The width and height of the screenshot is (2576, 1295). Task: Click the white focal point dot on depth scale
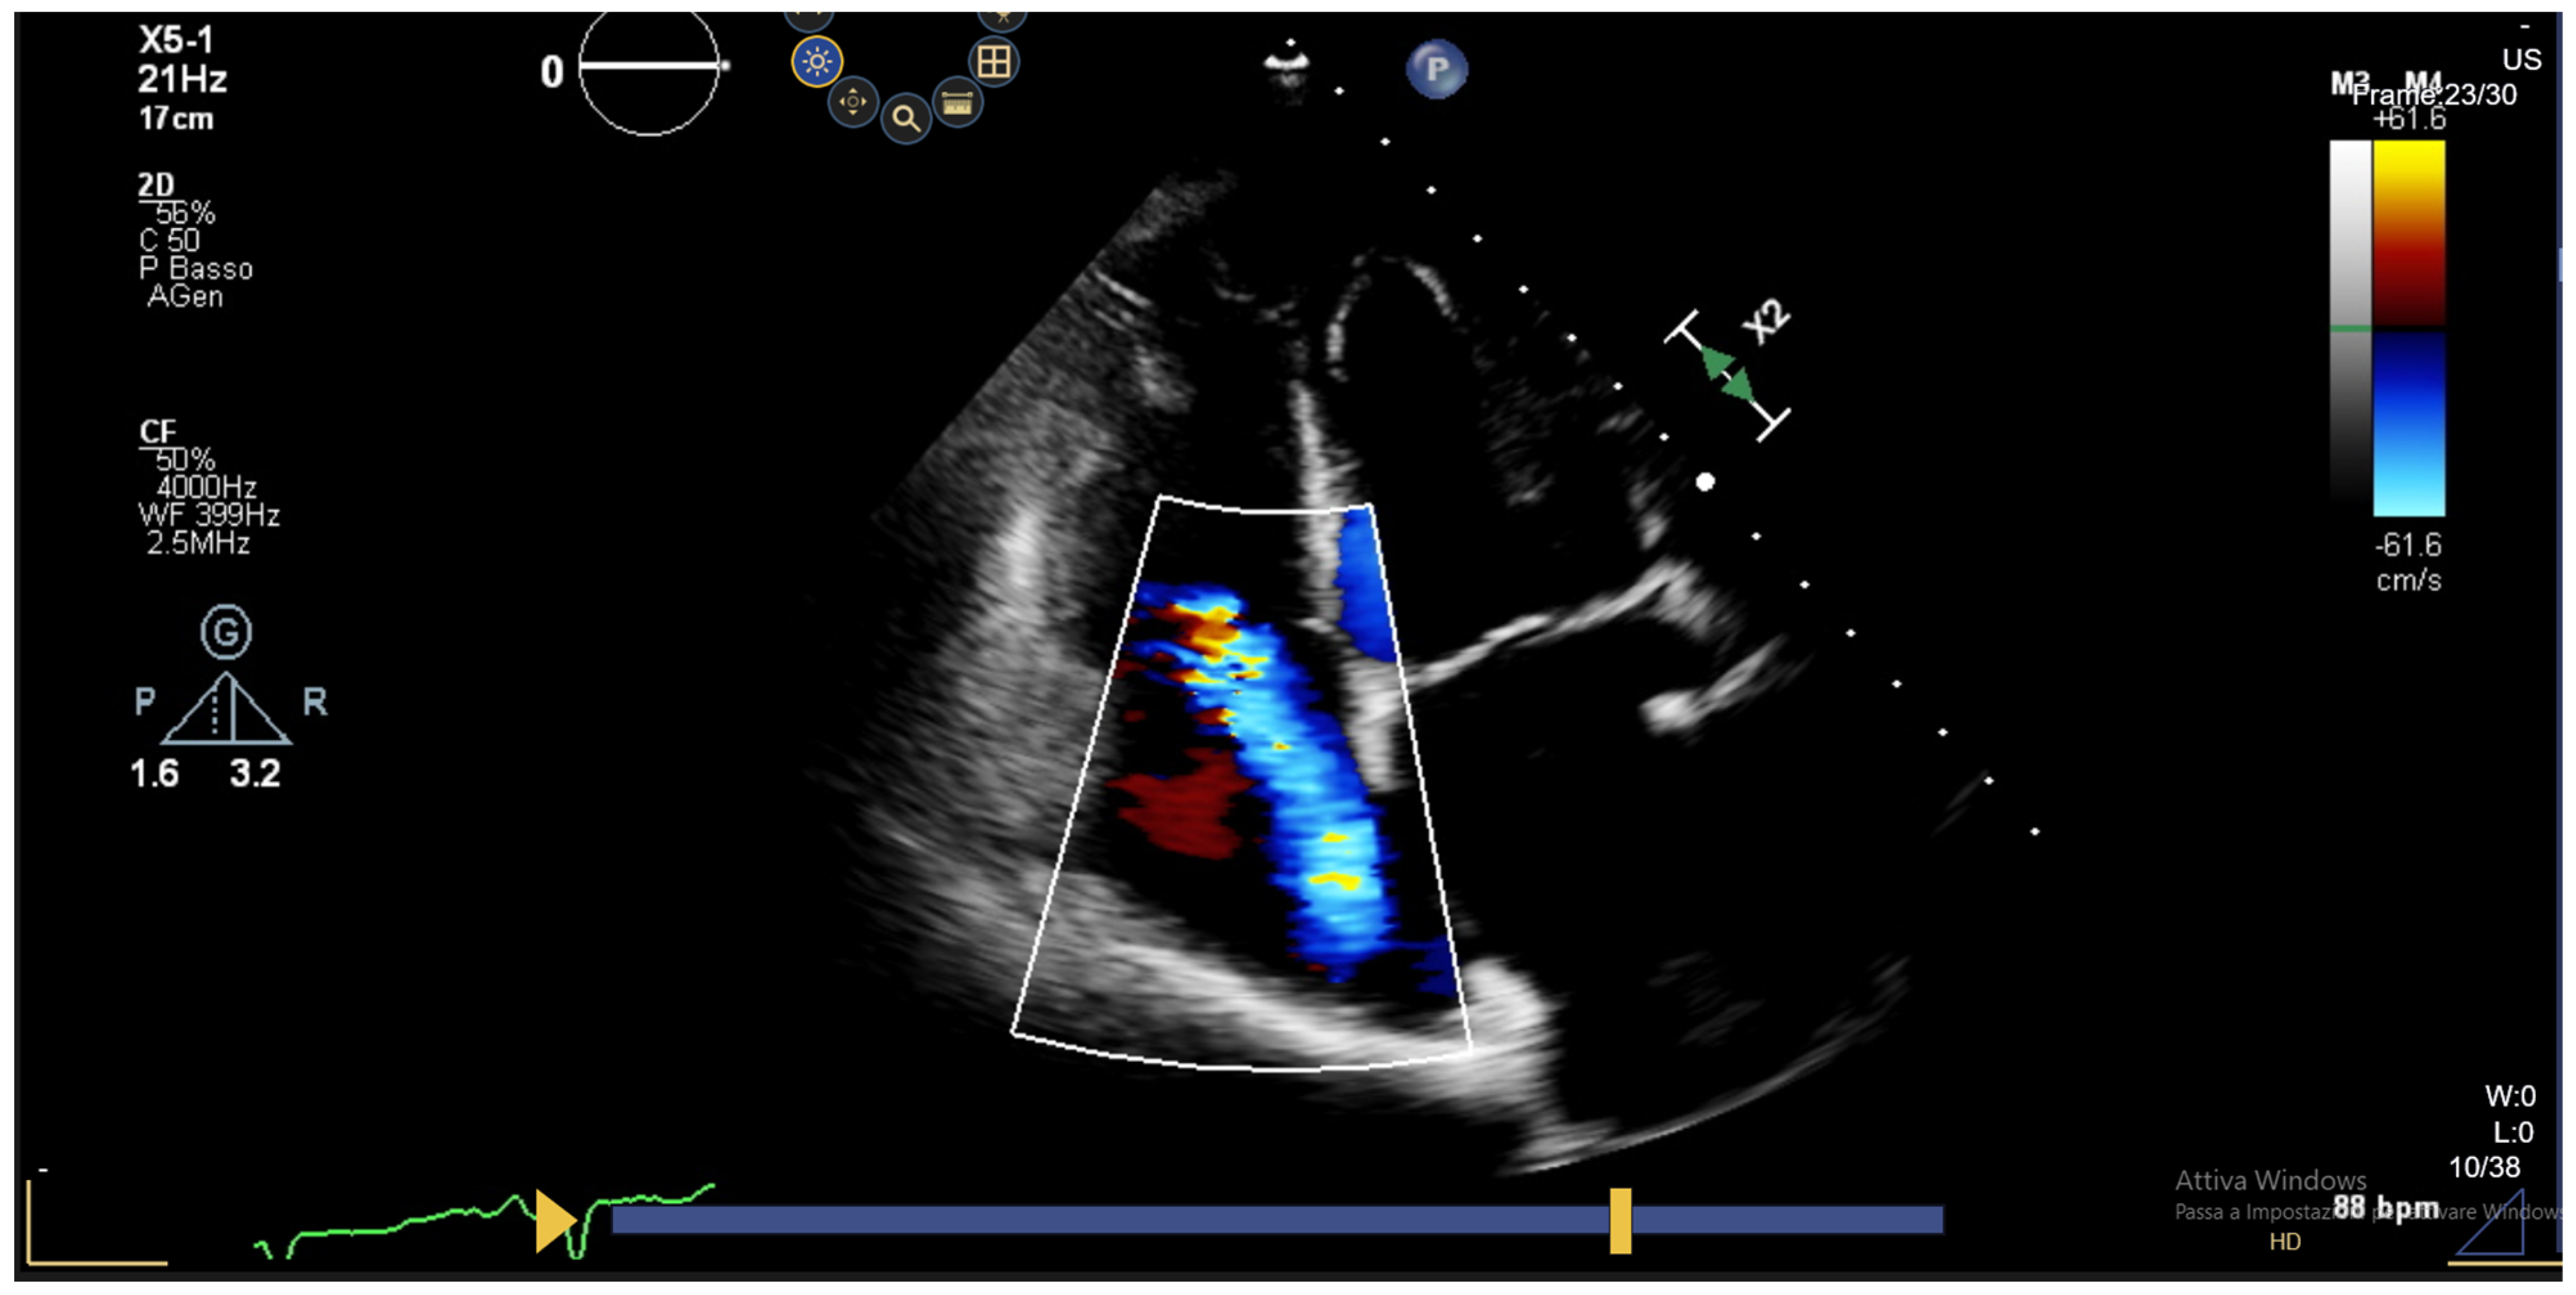tap(1705, 482)
